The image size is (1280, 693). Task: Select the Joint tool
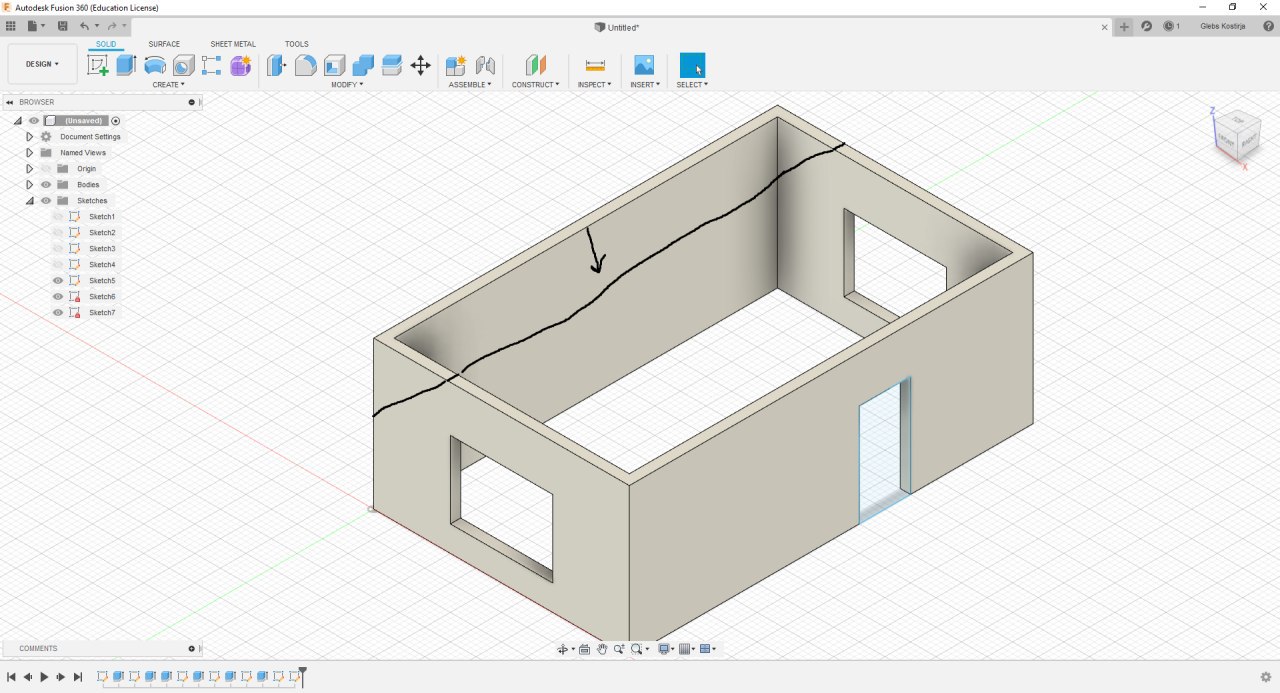point(485,66)
